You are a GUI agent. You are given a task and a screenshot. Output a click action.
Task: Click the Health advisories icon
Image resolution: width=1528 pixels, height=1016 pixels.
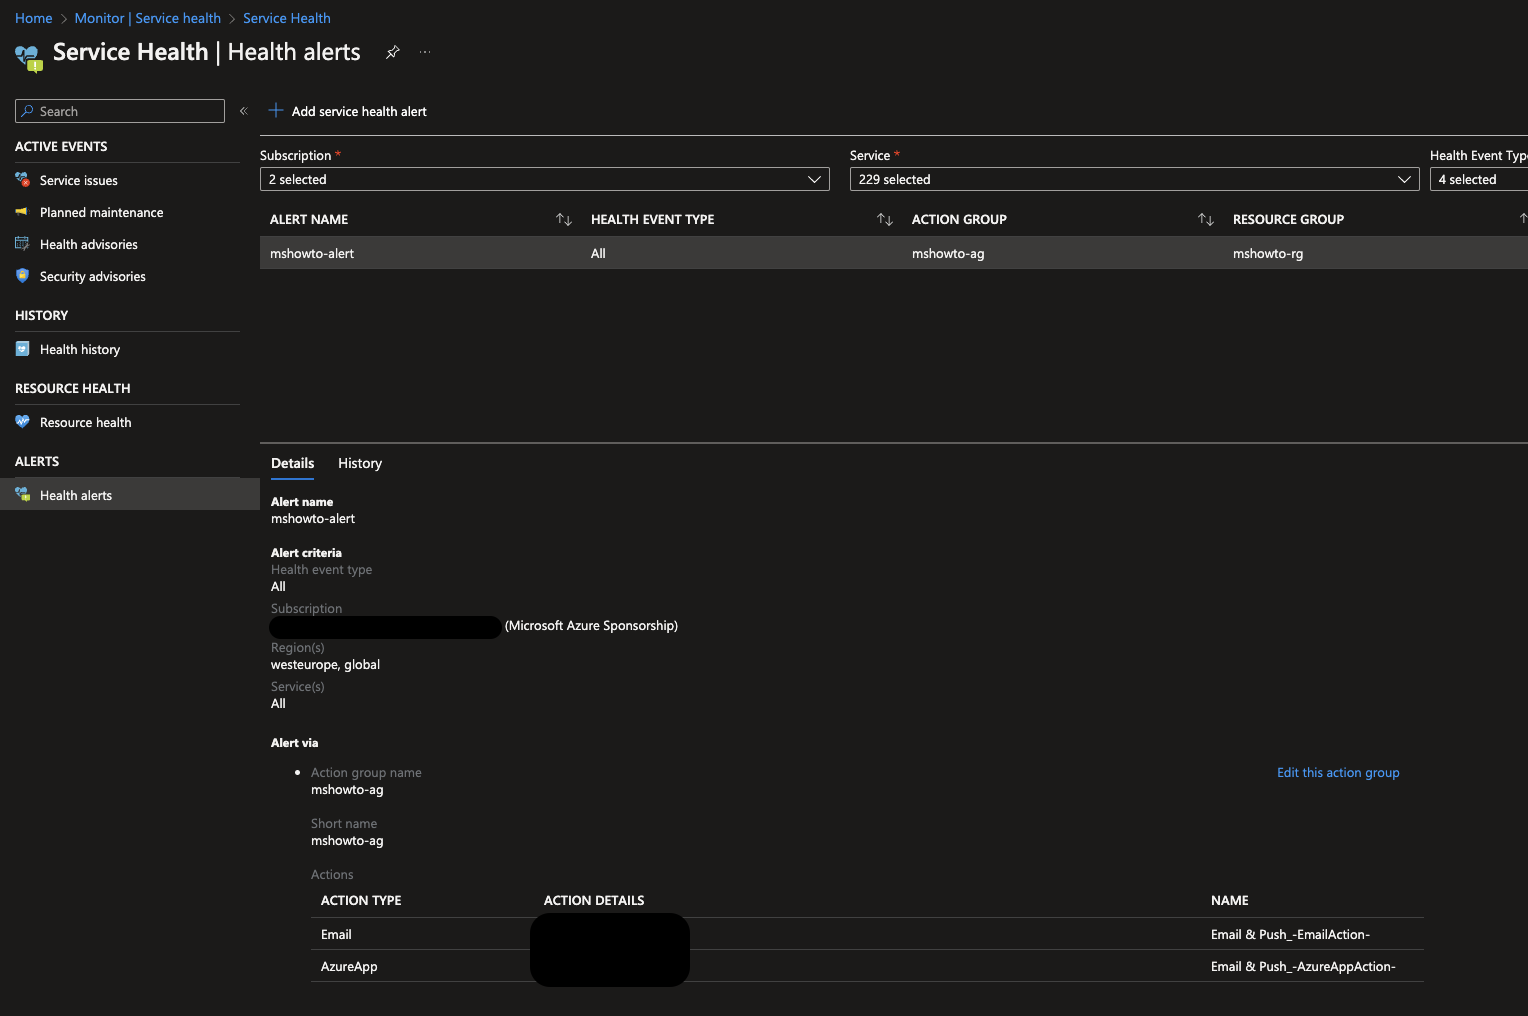tap(22, 244)
